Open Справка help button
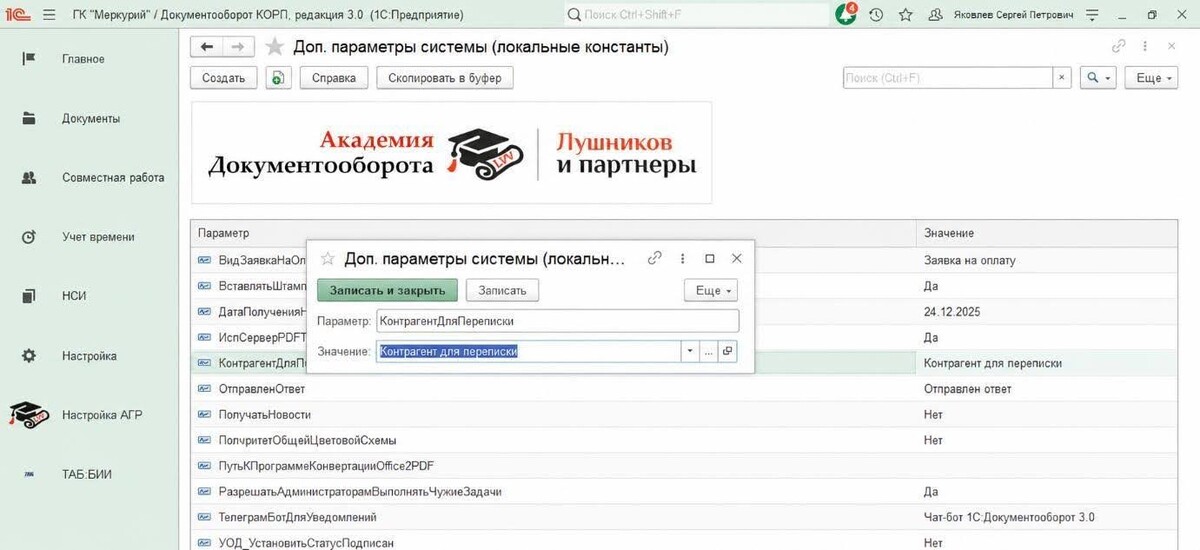Viewport: 1200px width, 550px height. [333, 78]
